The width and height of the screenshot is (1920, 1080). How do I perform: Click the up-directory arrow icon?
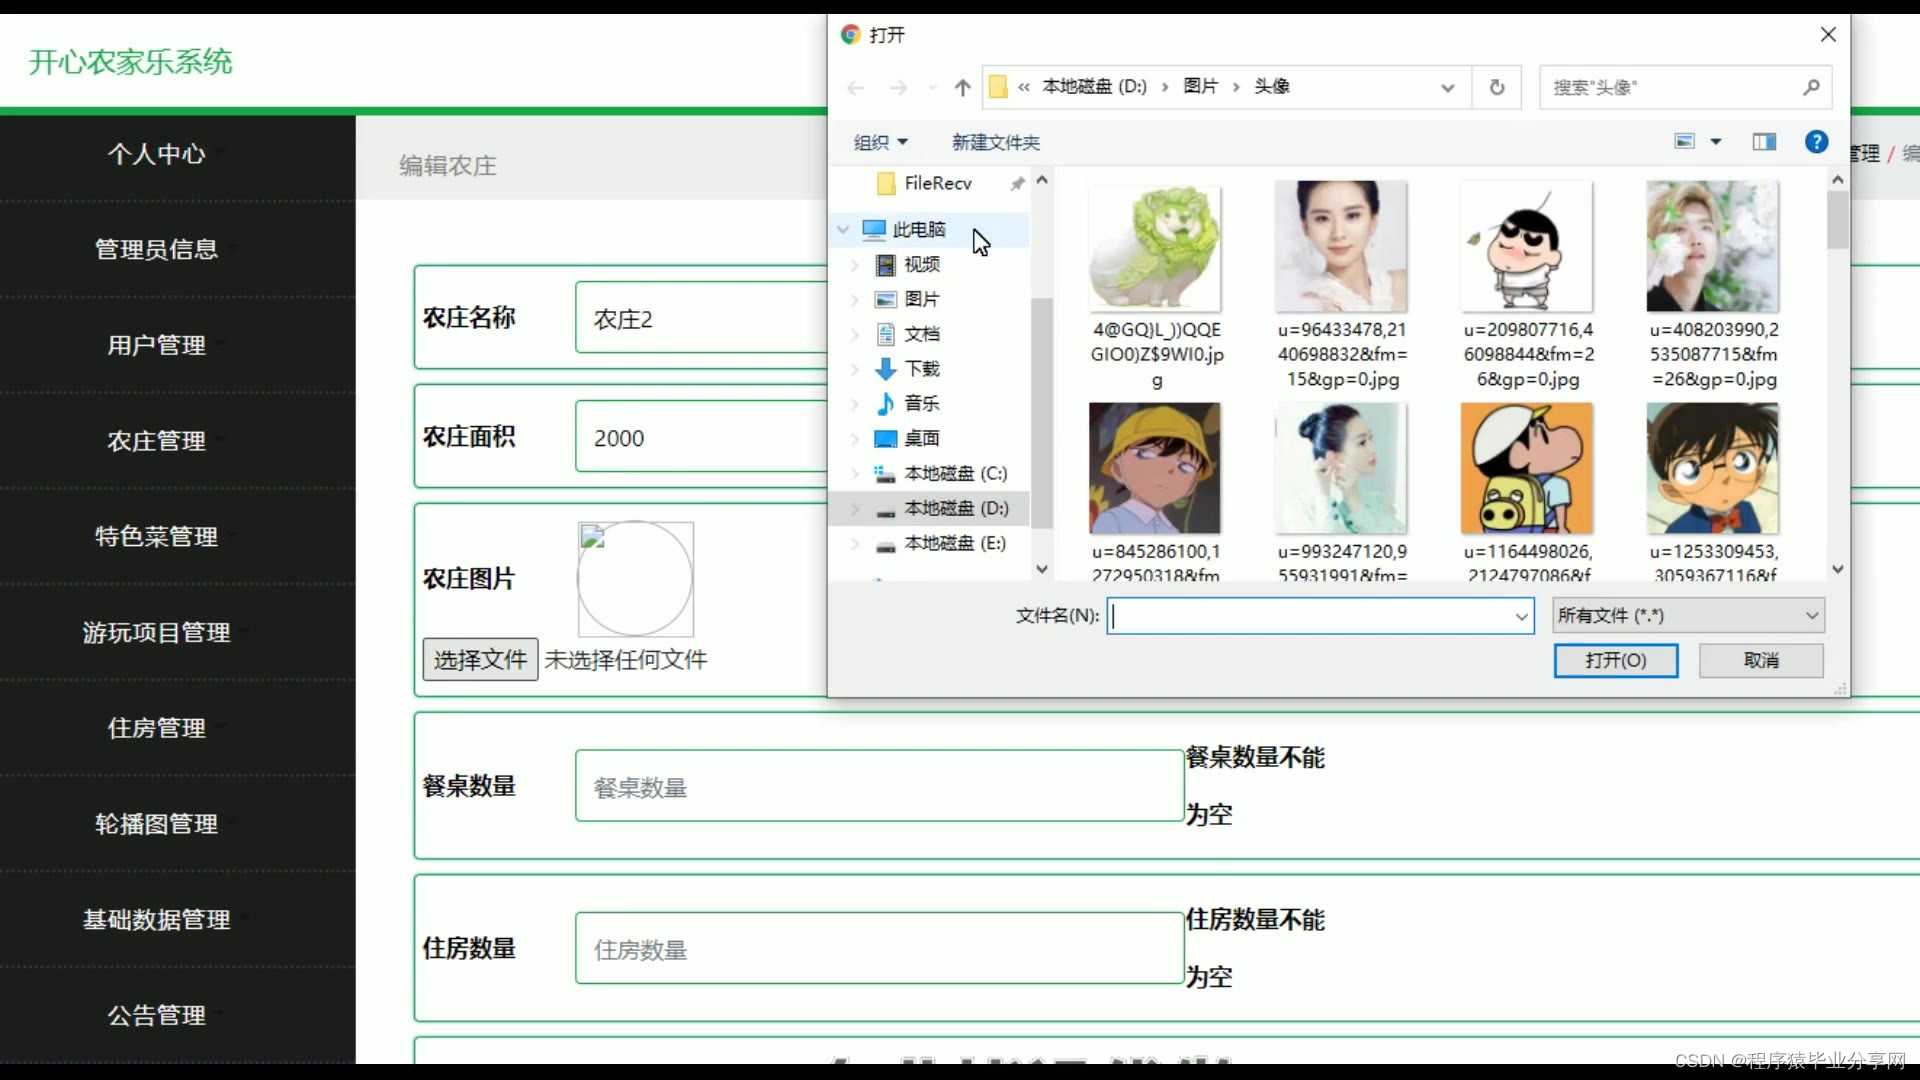pos(962,88)
